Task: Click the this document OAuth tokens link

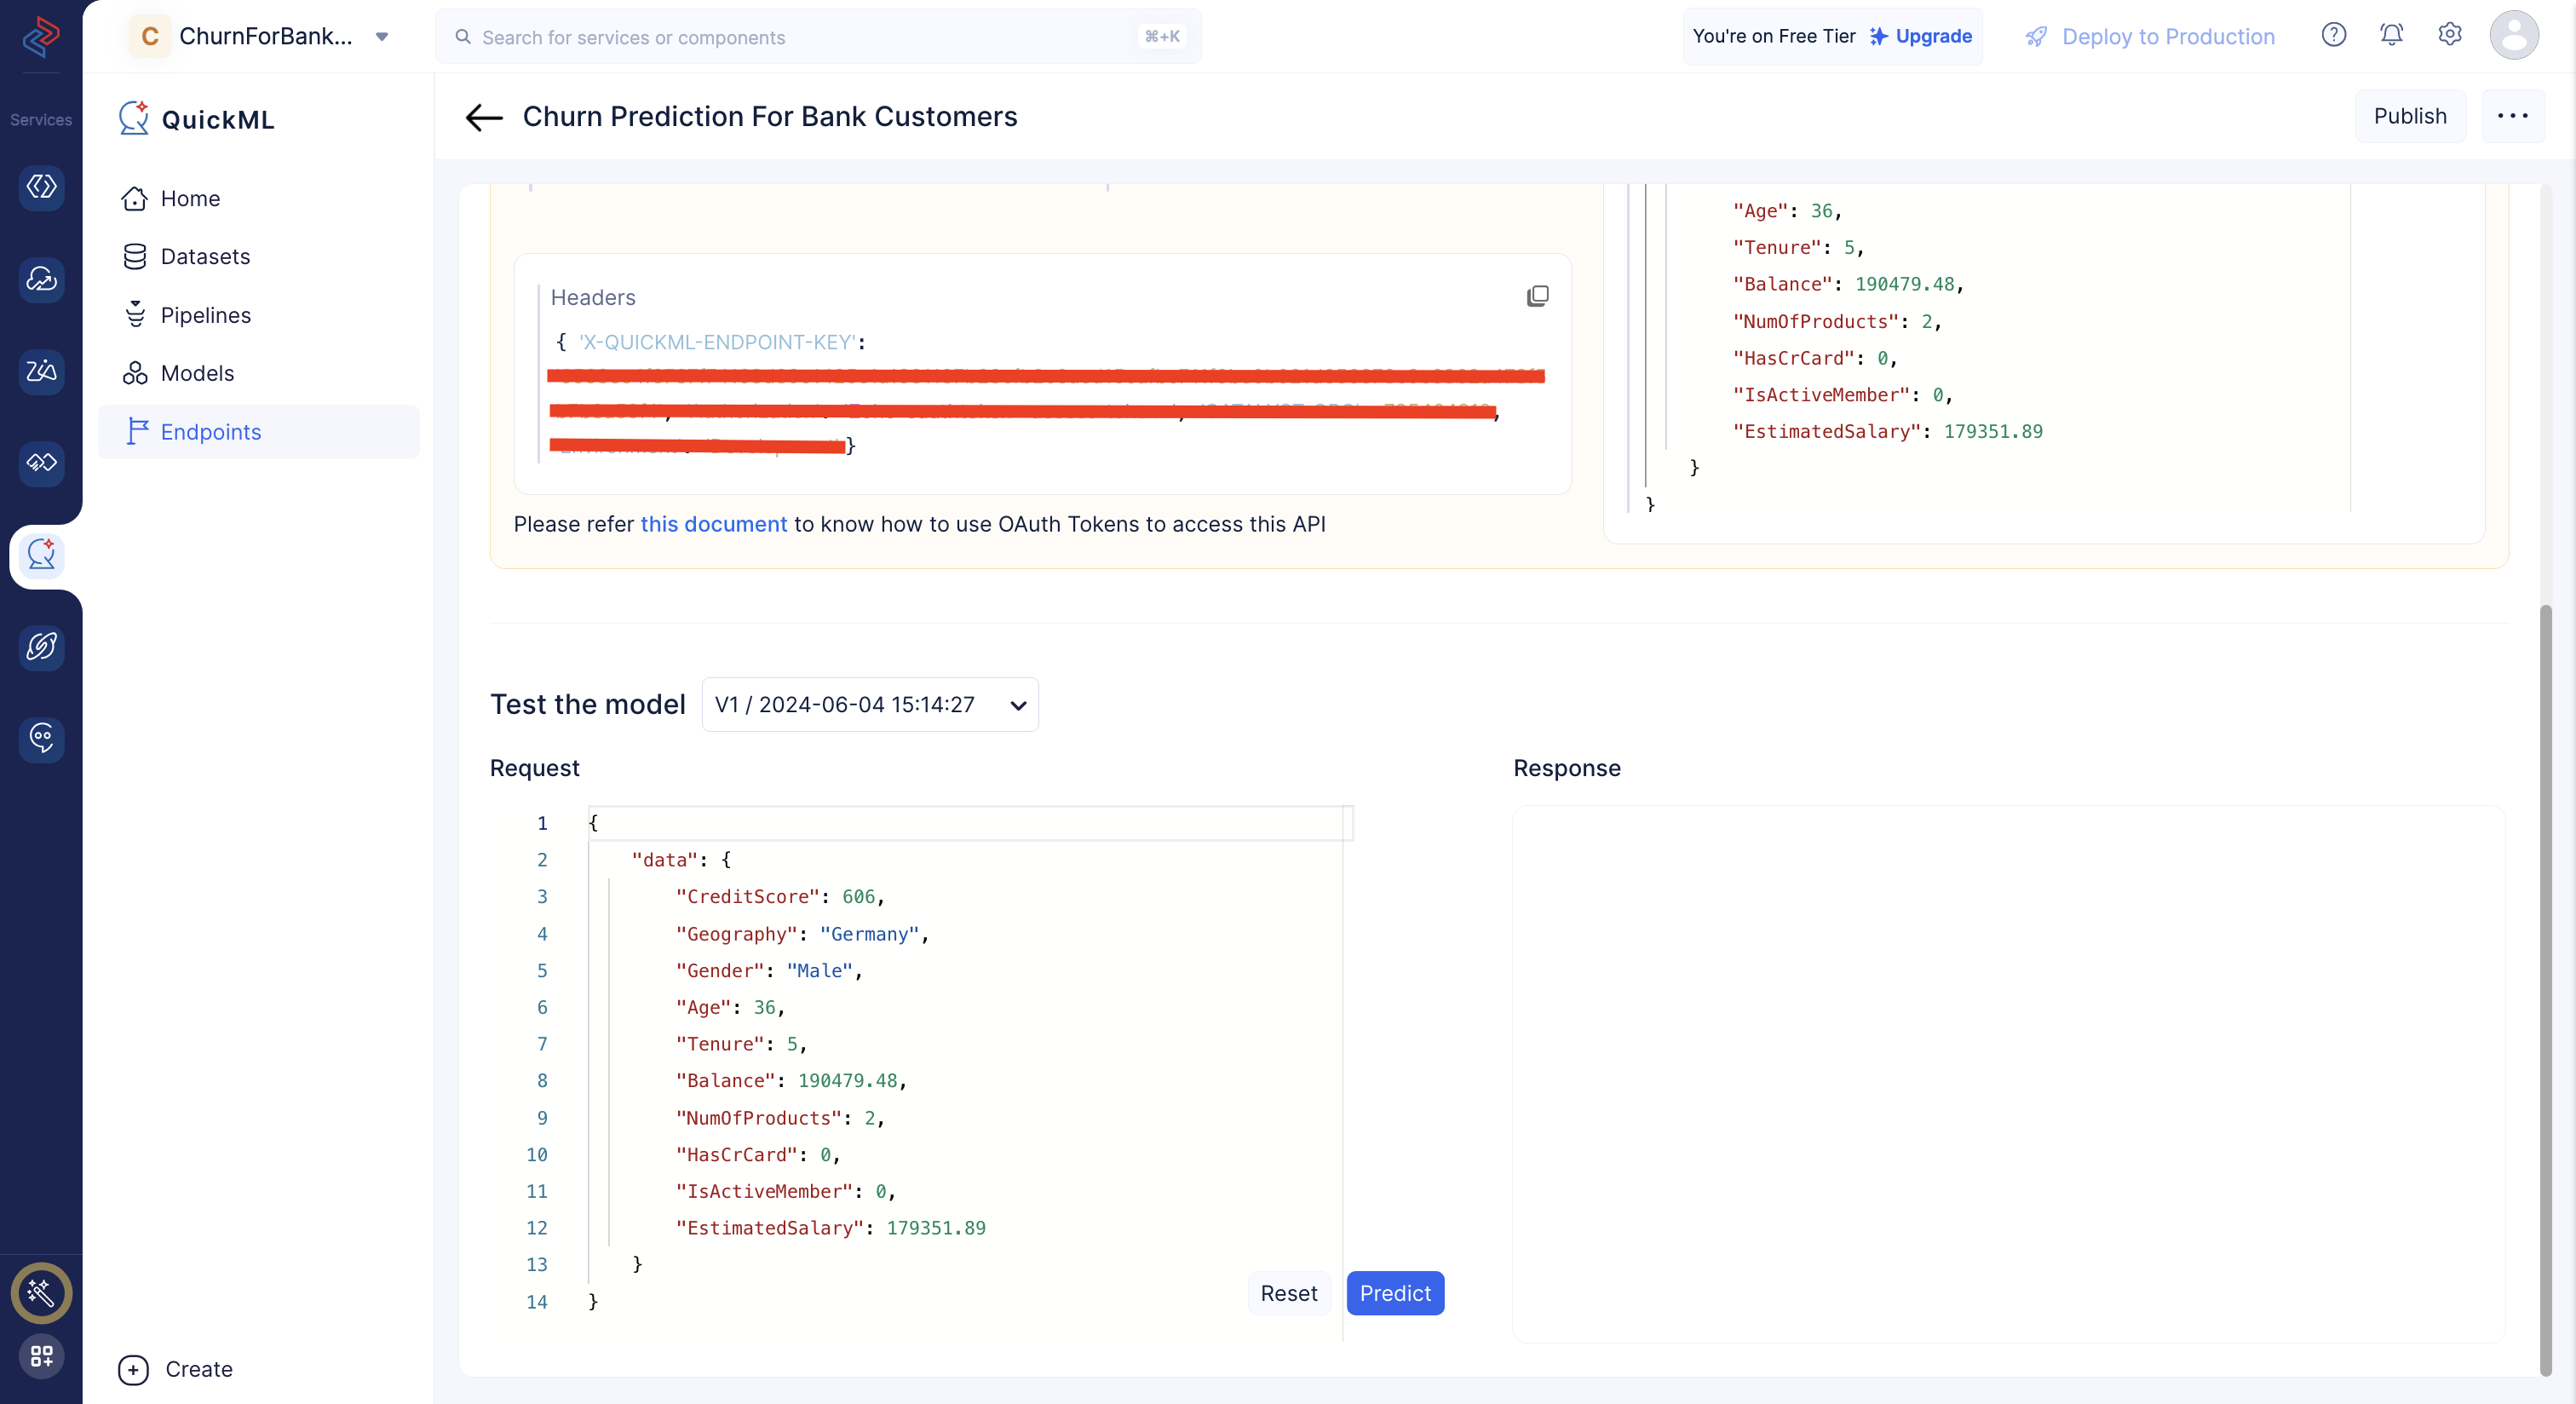Action: 712,524
